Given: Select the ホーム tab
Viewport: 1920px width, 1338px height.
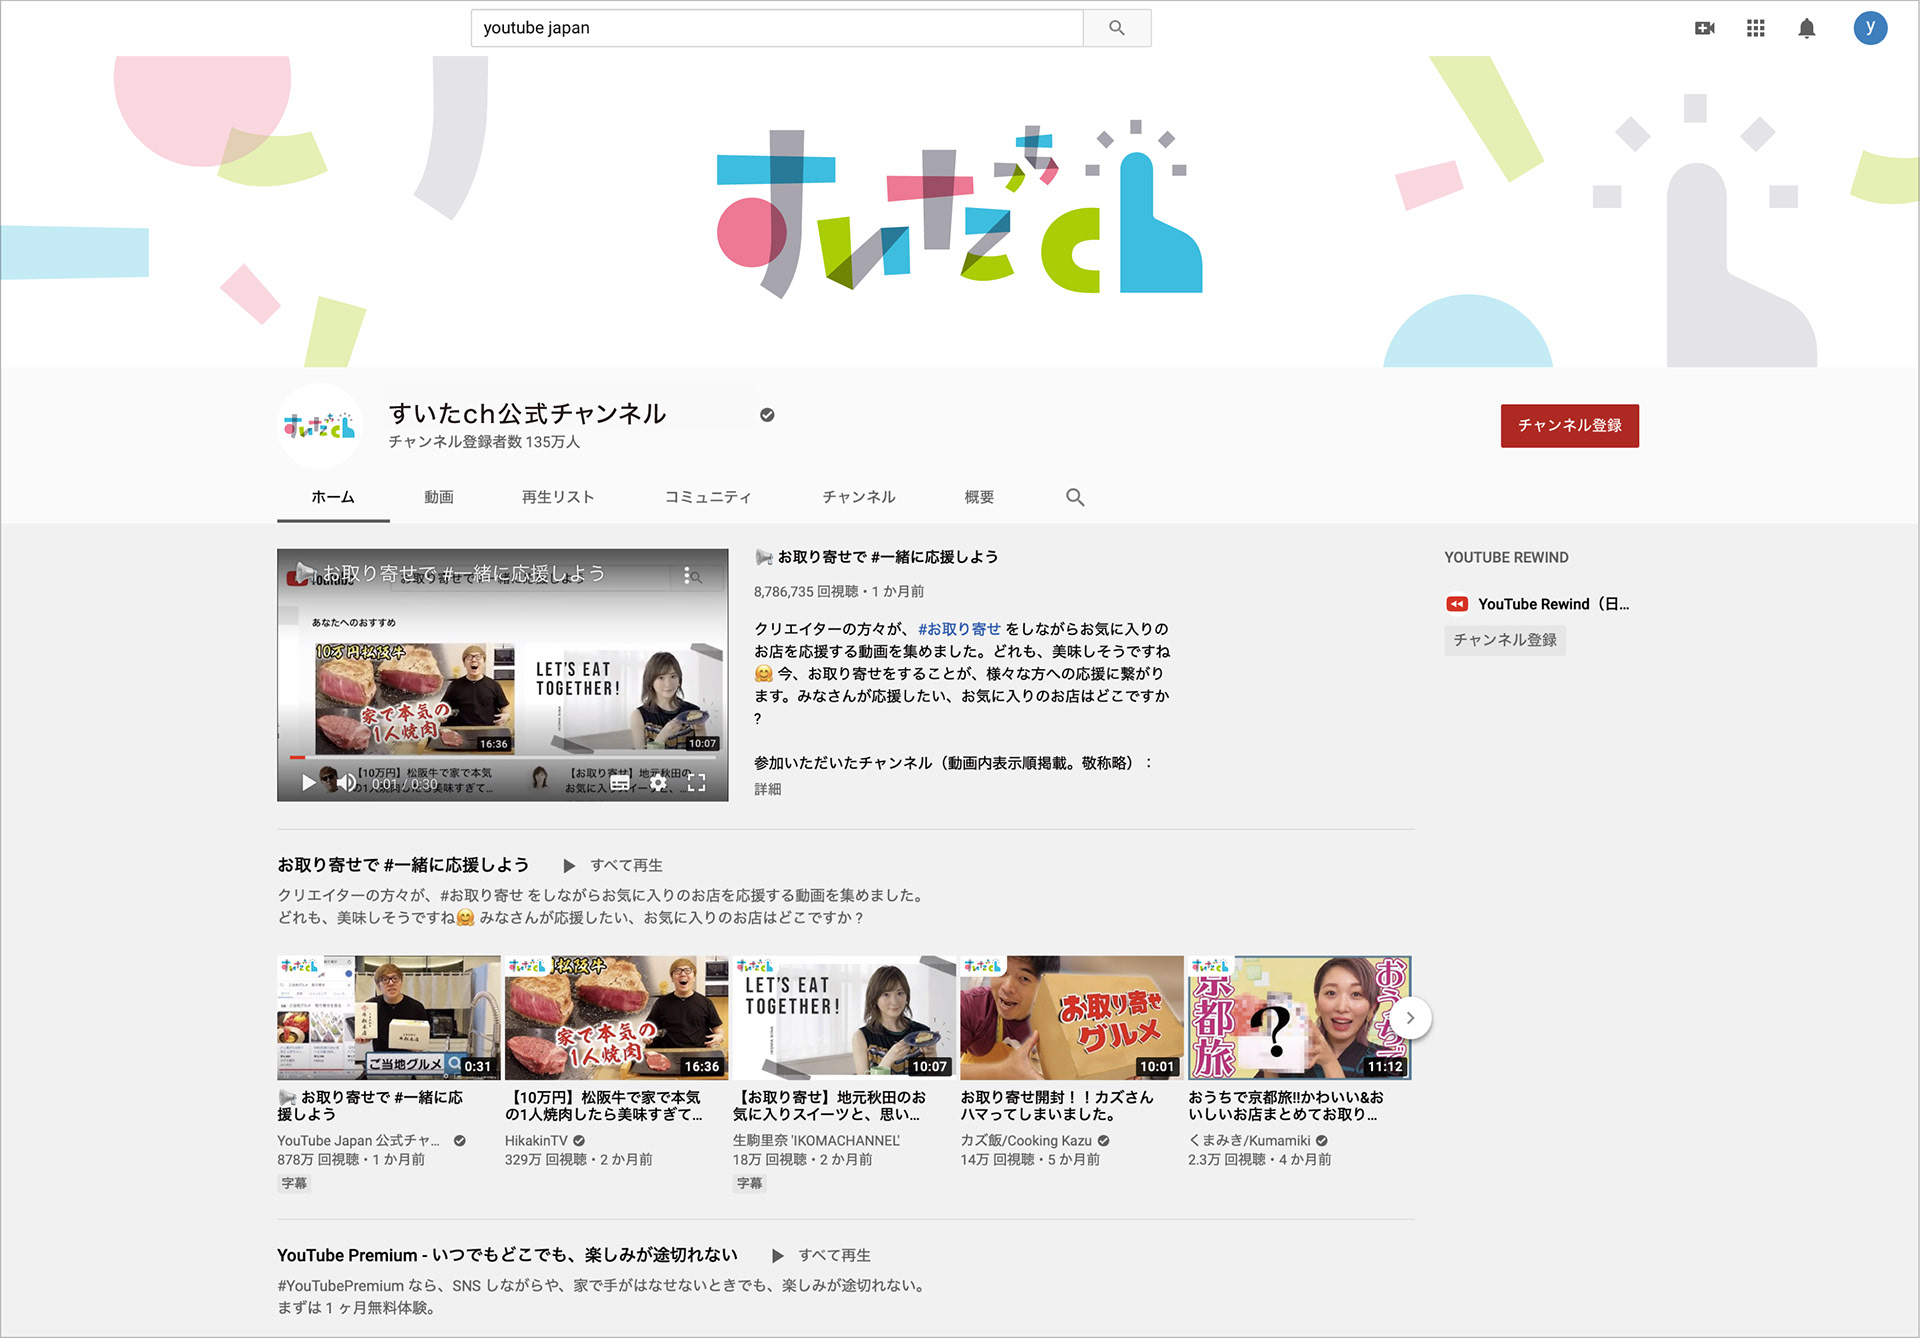Looking at the screenshot, I should pyautogui.click(x=333, y=497).
